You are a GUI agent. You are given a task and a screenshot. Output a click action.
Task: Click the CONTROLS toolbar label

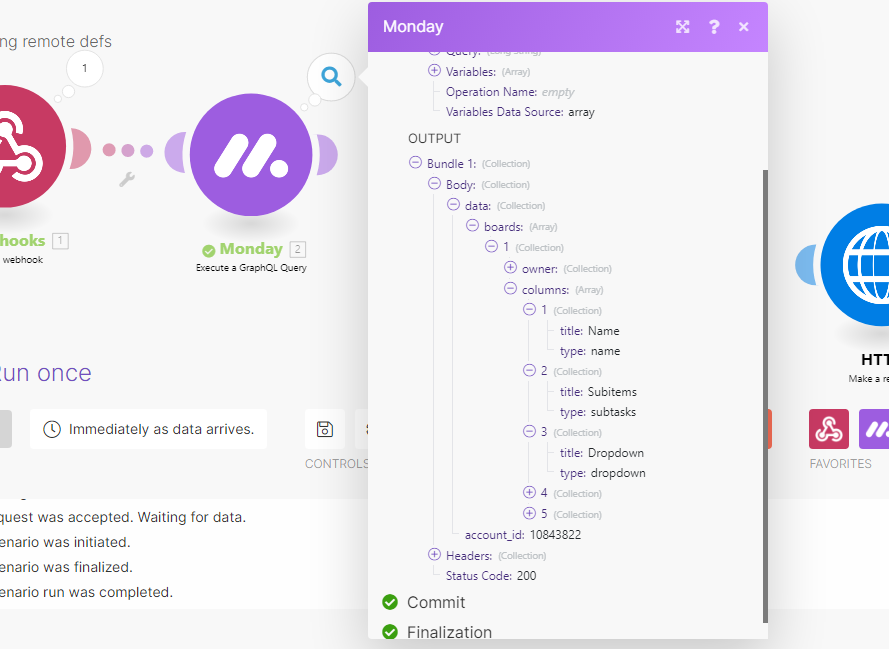click(337, 464)
